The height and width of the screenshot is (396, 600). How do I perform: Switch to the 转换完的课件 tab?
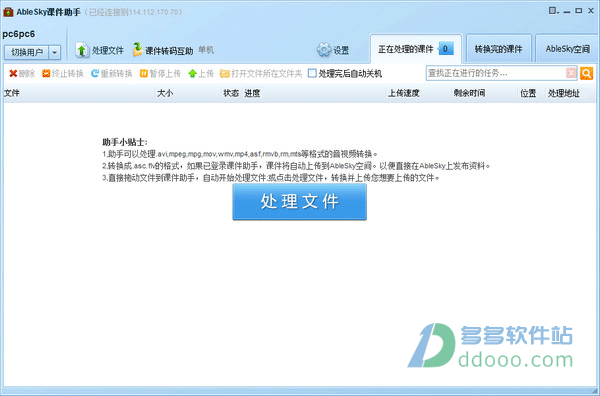[498, 49]
